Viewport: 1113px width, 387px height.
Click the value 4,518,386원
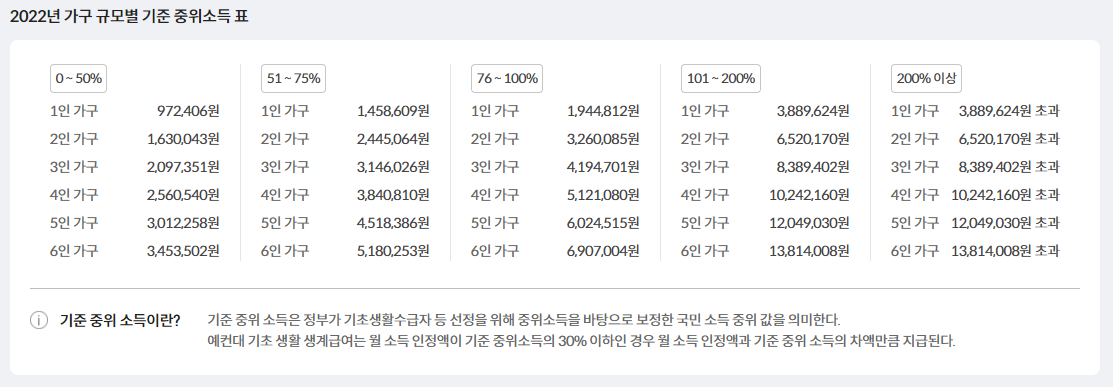coord(393,223)
